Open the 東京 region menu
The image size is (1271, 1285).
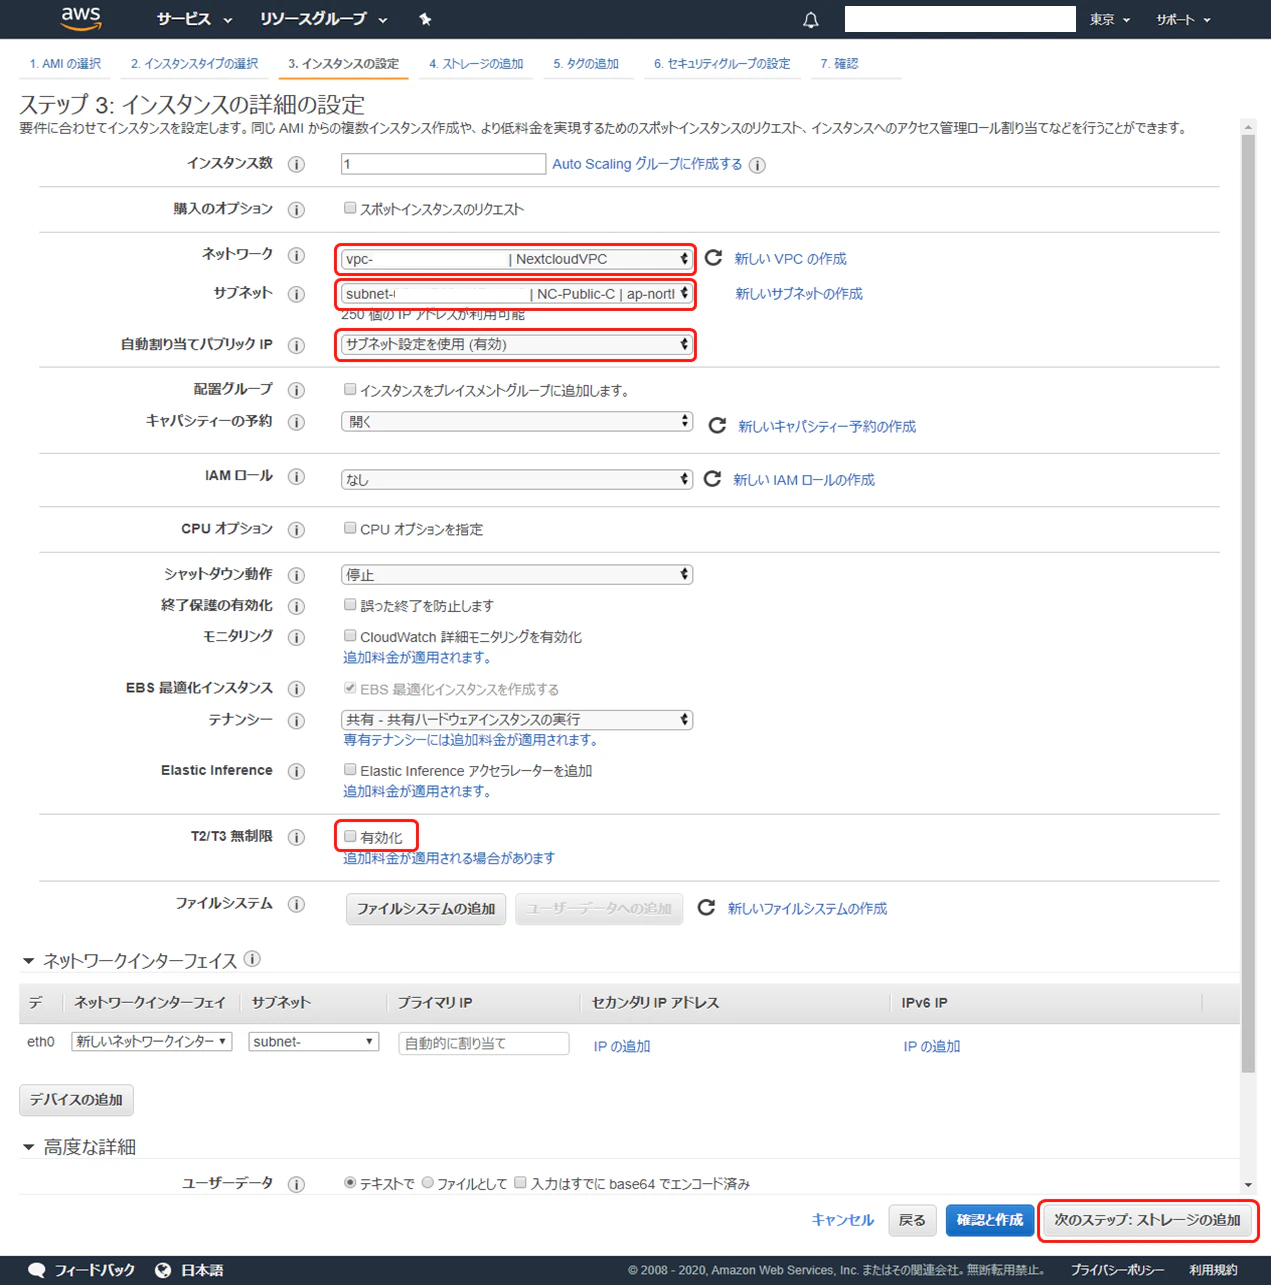[1110, 19]
